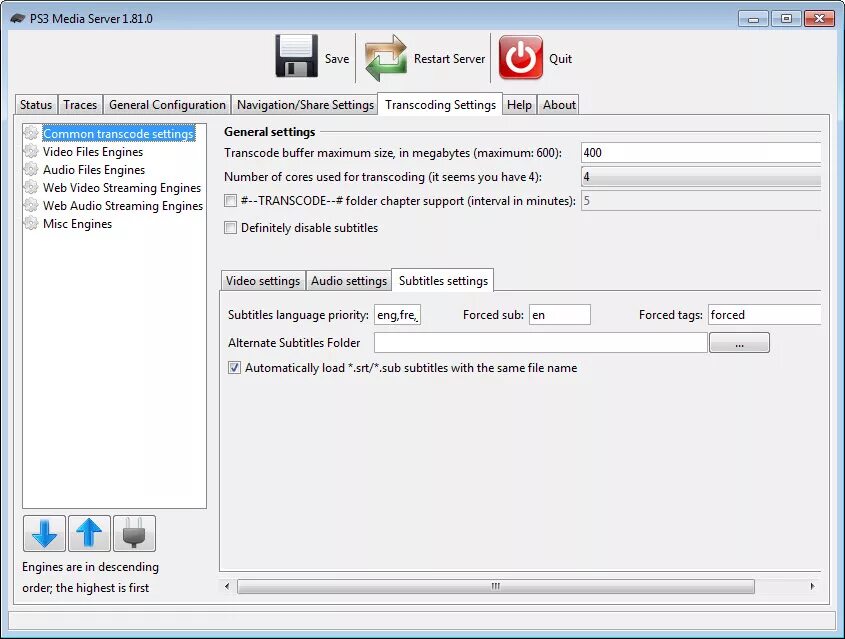
Task: Select Audio Files Engines in tree
Action: click(x=94, y=170)
